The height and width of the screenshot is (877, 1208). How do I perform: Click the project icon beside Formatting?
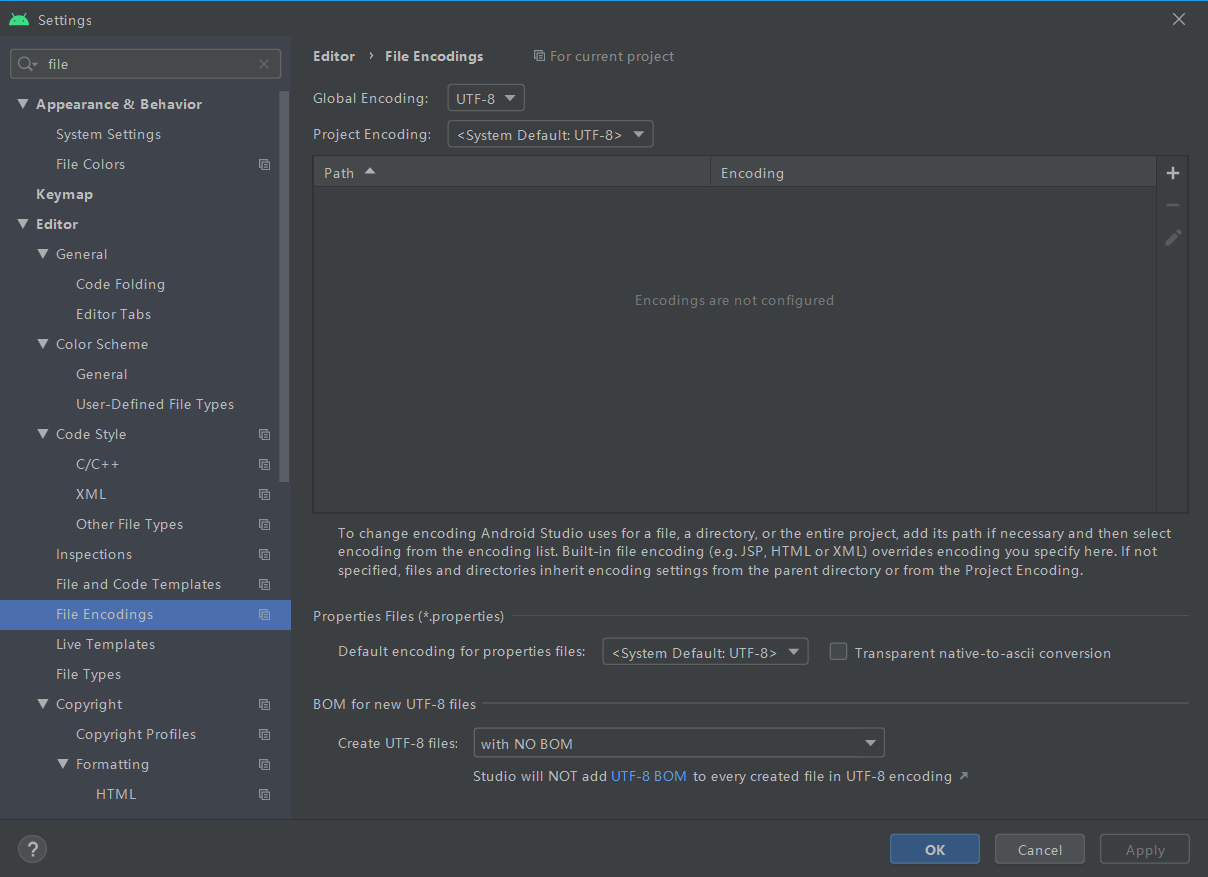click(x=264, y=764)
